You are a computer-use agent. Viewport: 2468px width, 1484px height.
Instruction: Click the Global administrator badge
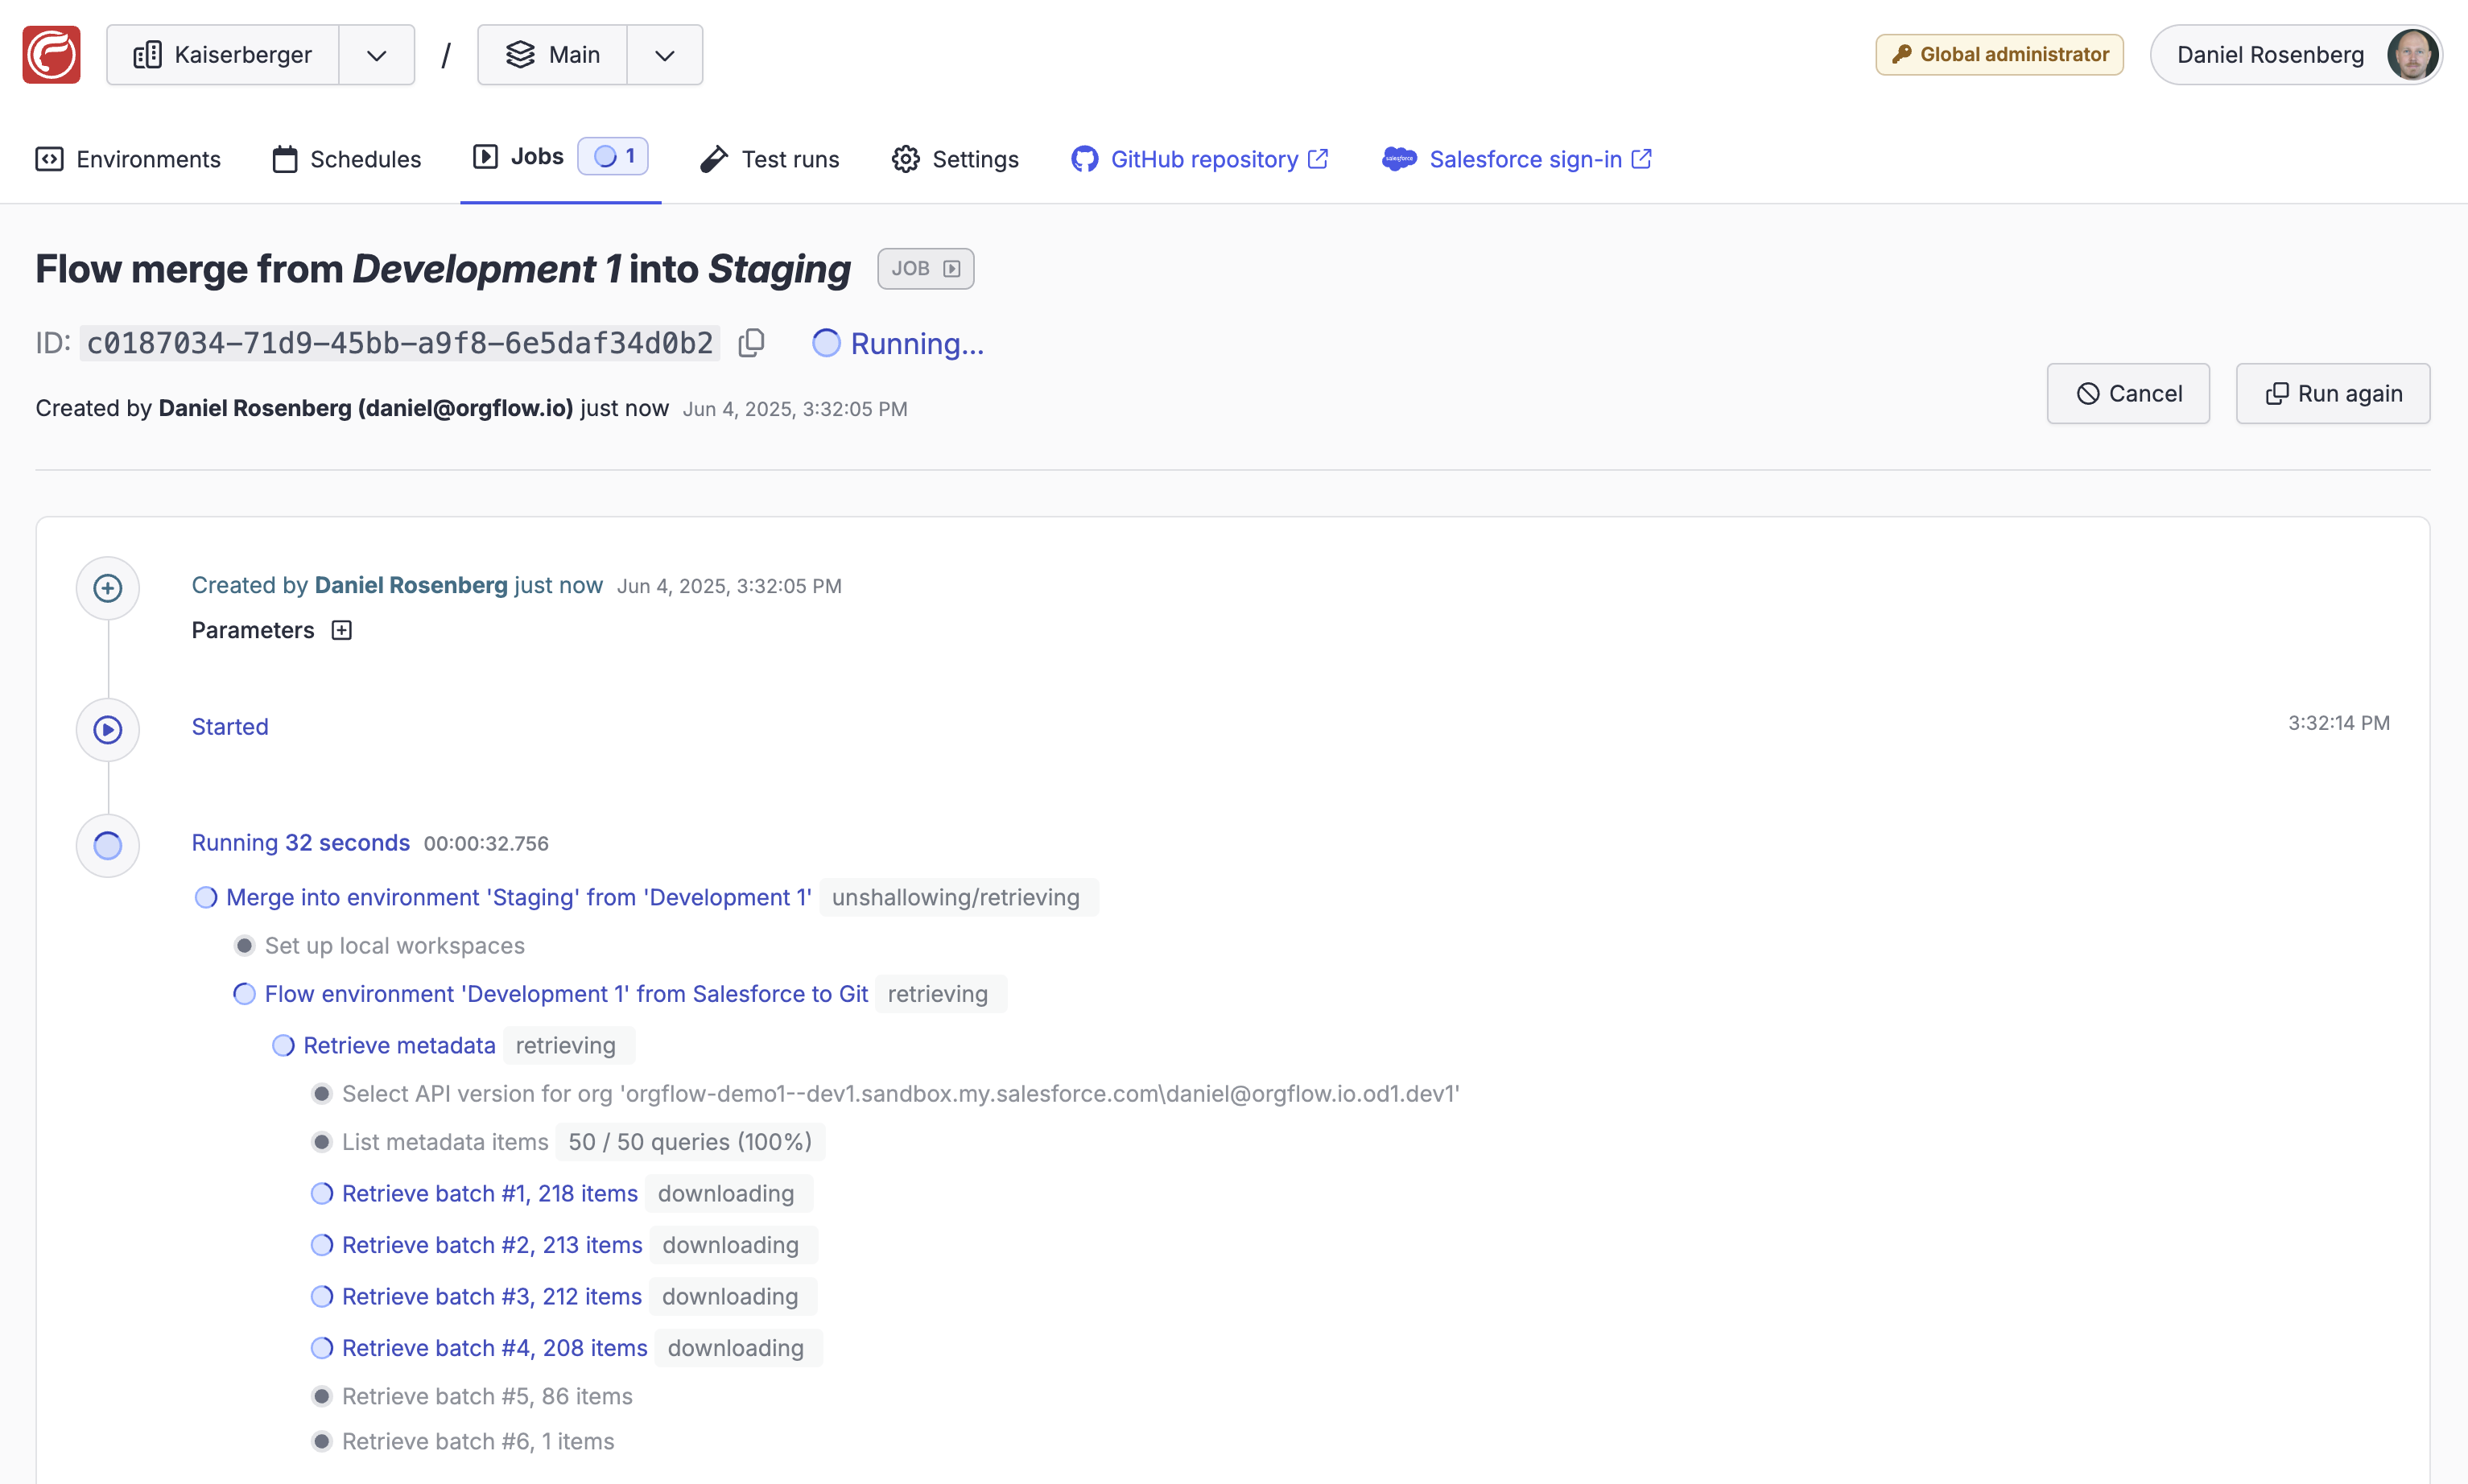(1998, 54)
